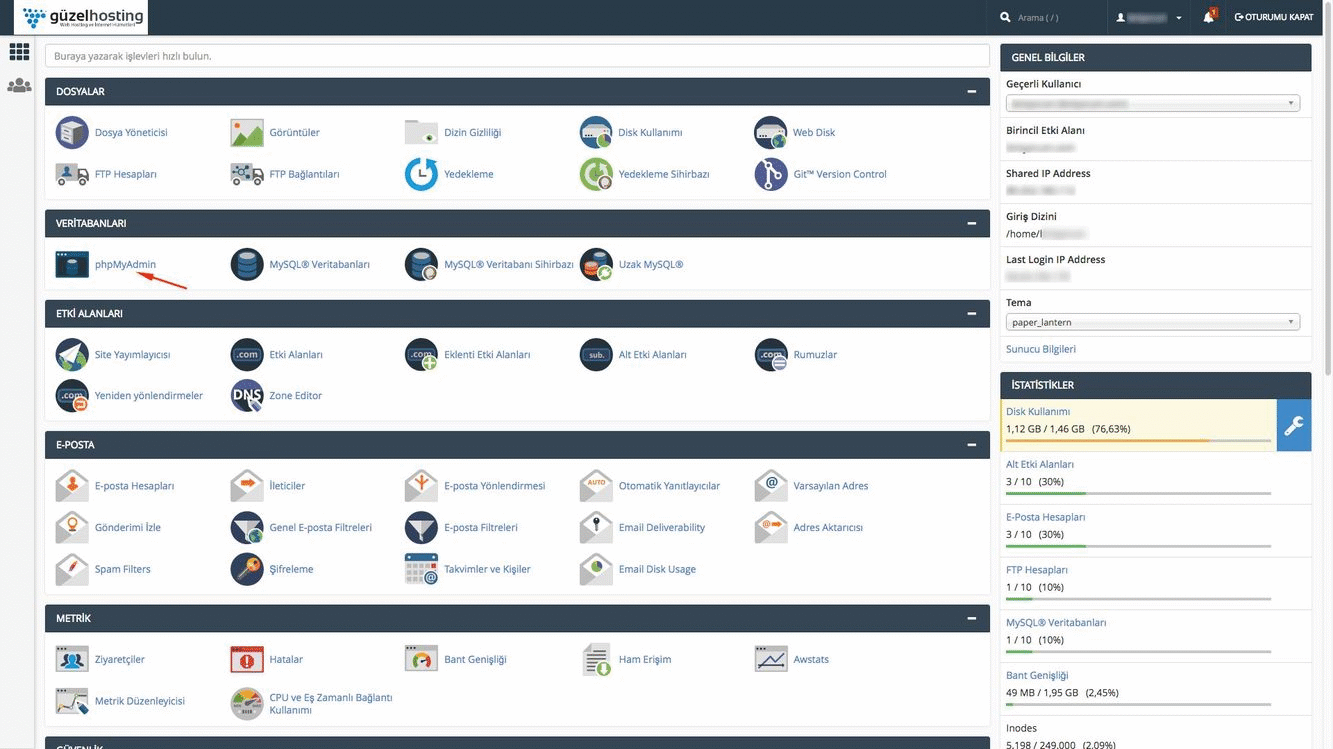Open the Bant Genişliği statistics link
Screen dimensions: 1333x749
tap(1037, 675)
